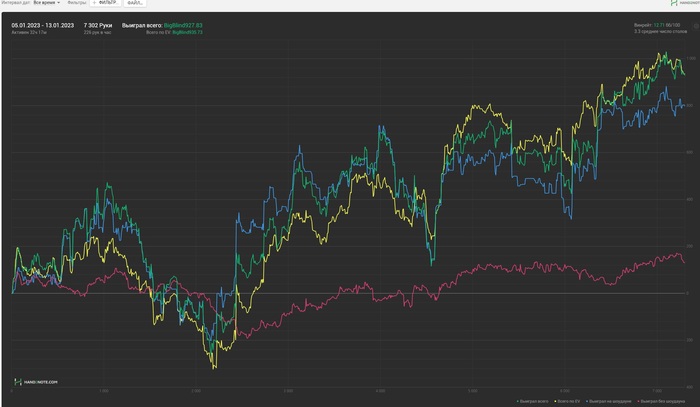Viewport: 700px width, 407px height.
Task: Click the Hand2Note.com watermark logo on chart
Action: pyautogui.click(x=36, y=382)
